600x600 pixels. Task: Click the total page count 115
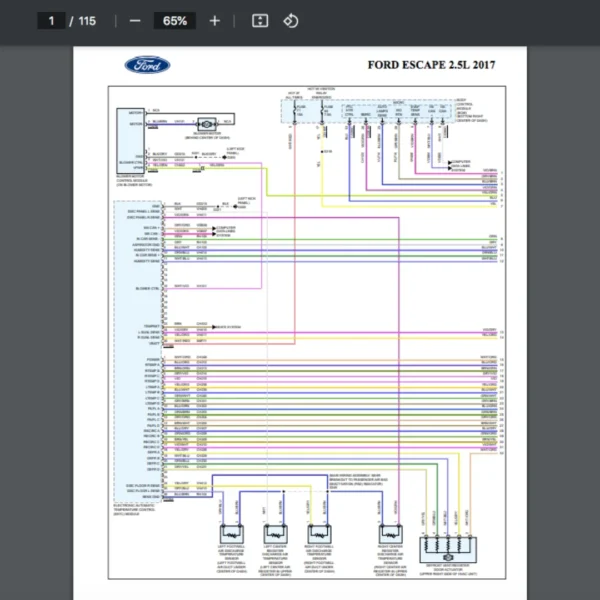pos(87,21)
